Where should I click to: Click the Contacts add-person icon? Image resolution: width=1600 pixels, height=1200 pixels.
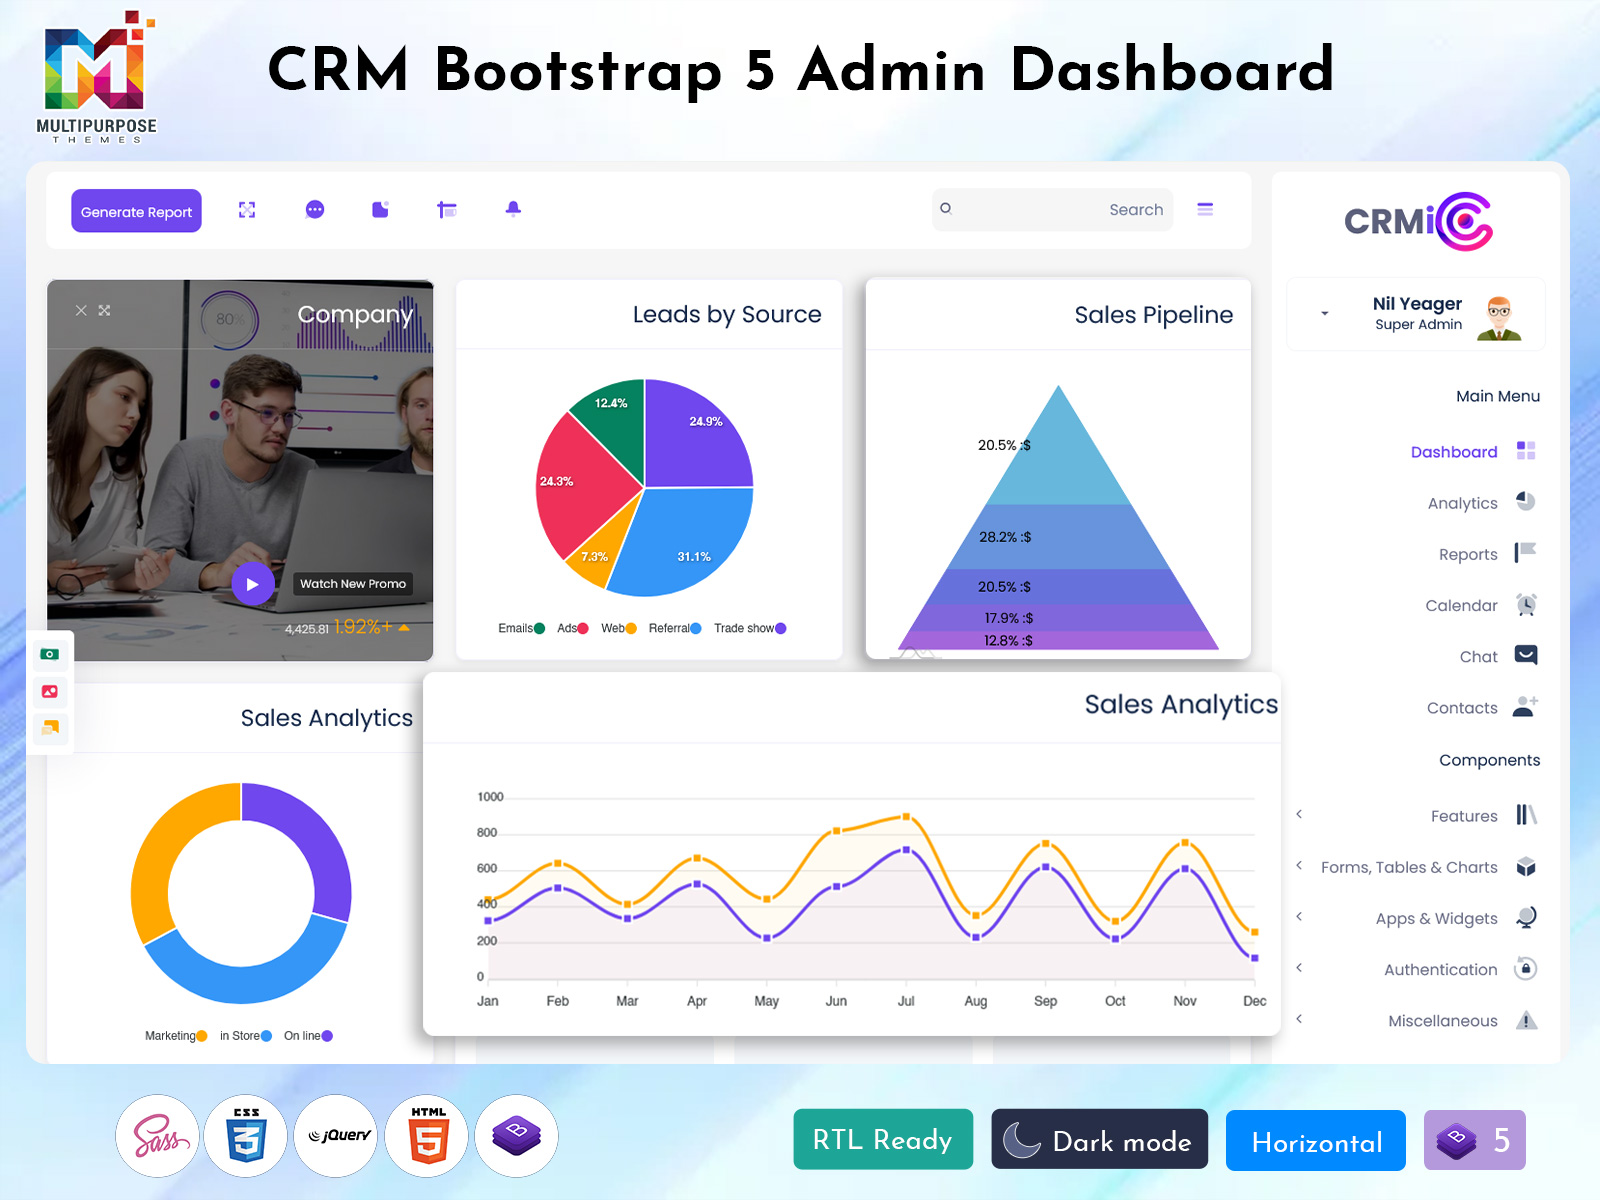1525,707
